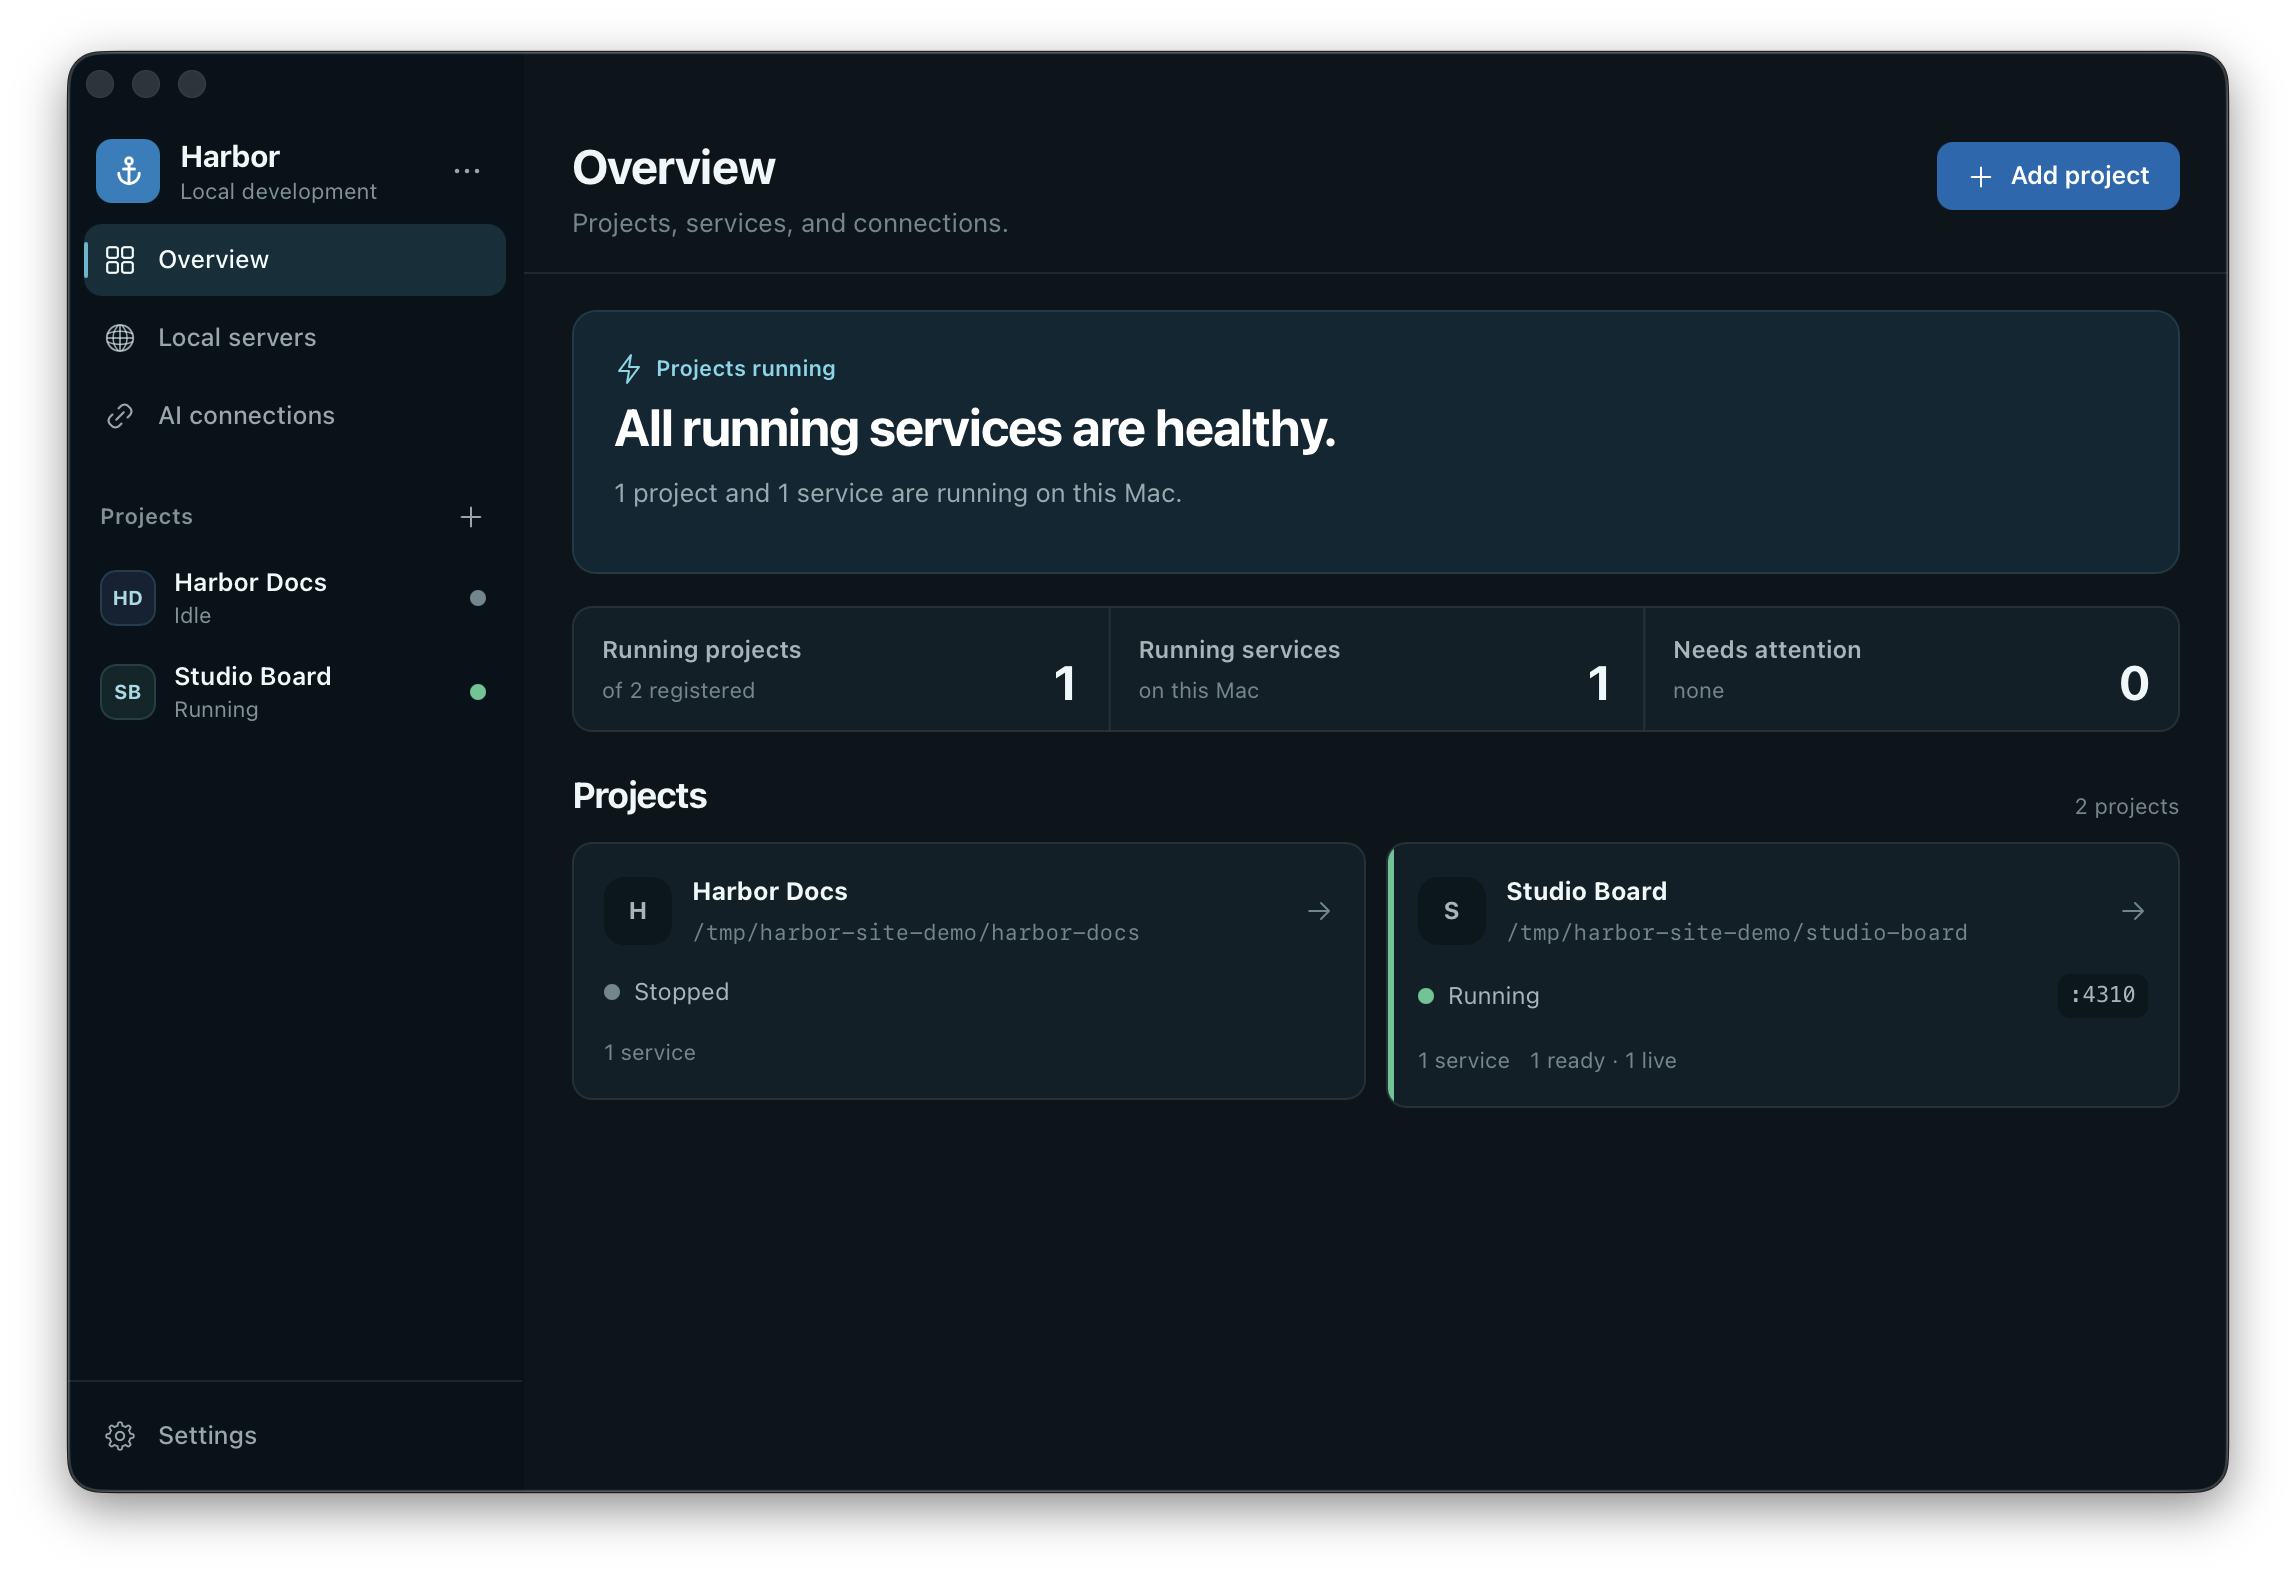Click the green Running dot on Studio Board card
Screen dimensions: 2296x1576
pyautogui.click(x=1426, y=996)
